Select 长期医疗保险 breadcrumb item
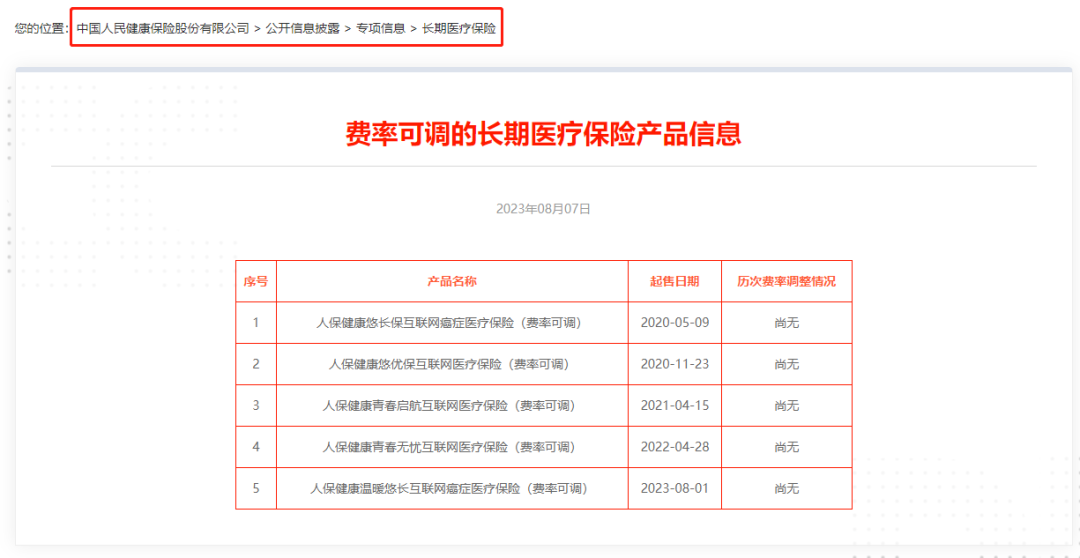1080x558 pixels. click(x=459, y=29)
